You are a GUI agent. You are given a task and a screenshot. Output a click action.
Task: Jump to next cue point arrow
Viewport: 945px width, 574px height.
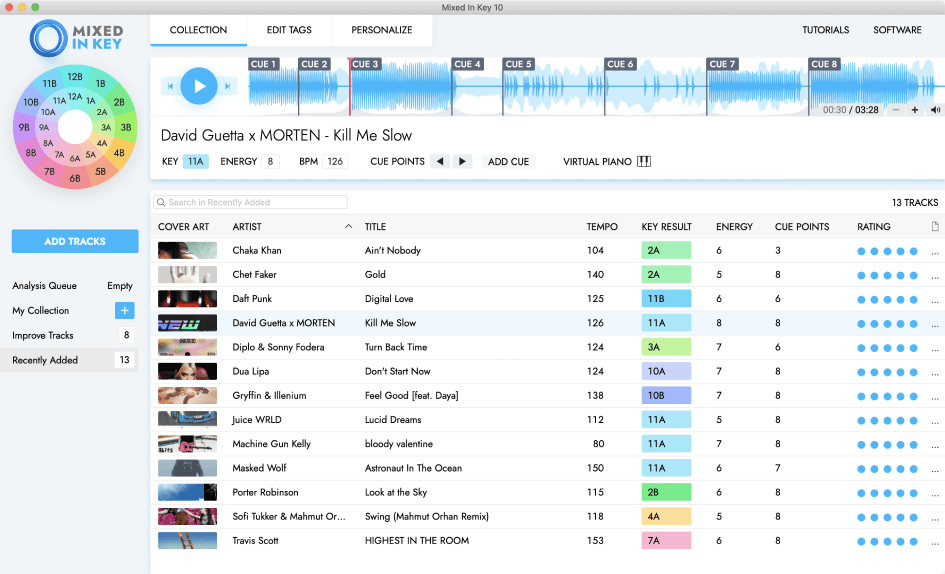(462, 162)
